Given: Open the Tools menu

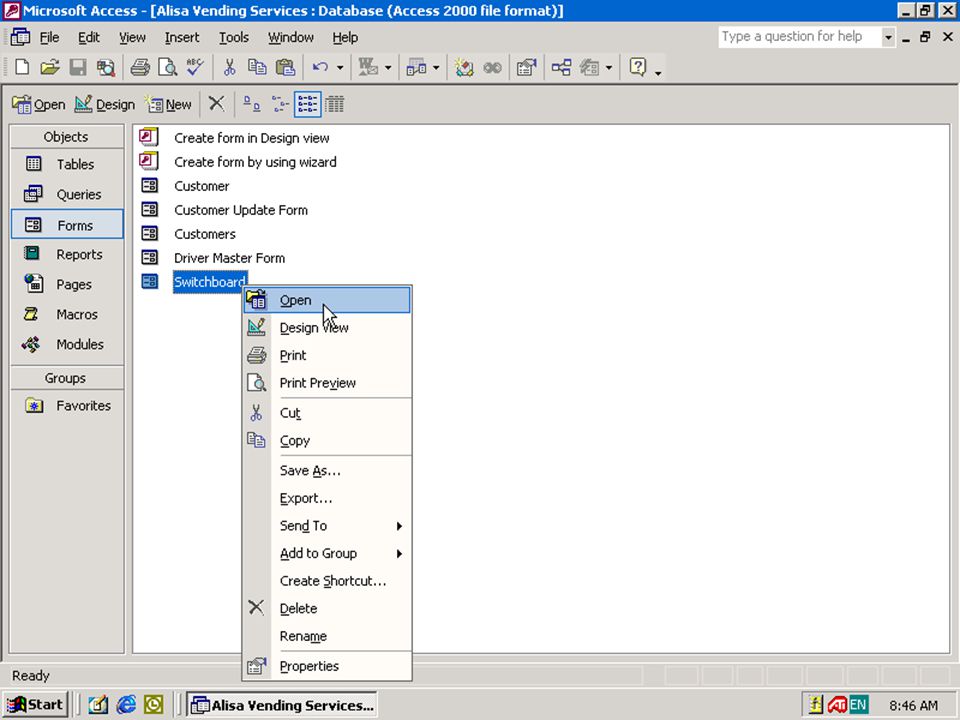Looking at the screenshot, I should pyautogui.click(x=234, y=37).
